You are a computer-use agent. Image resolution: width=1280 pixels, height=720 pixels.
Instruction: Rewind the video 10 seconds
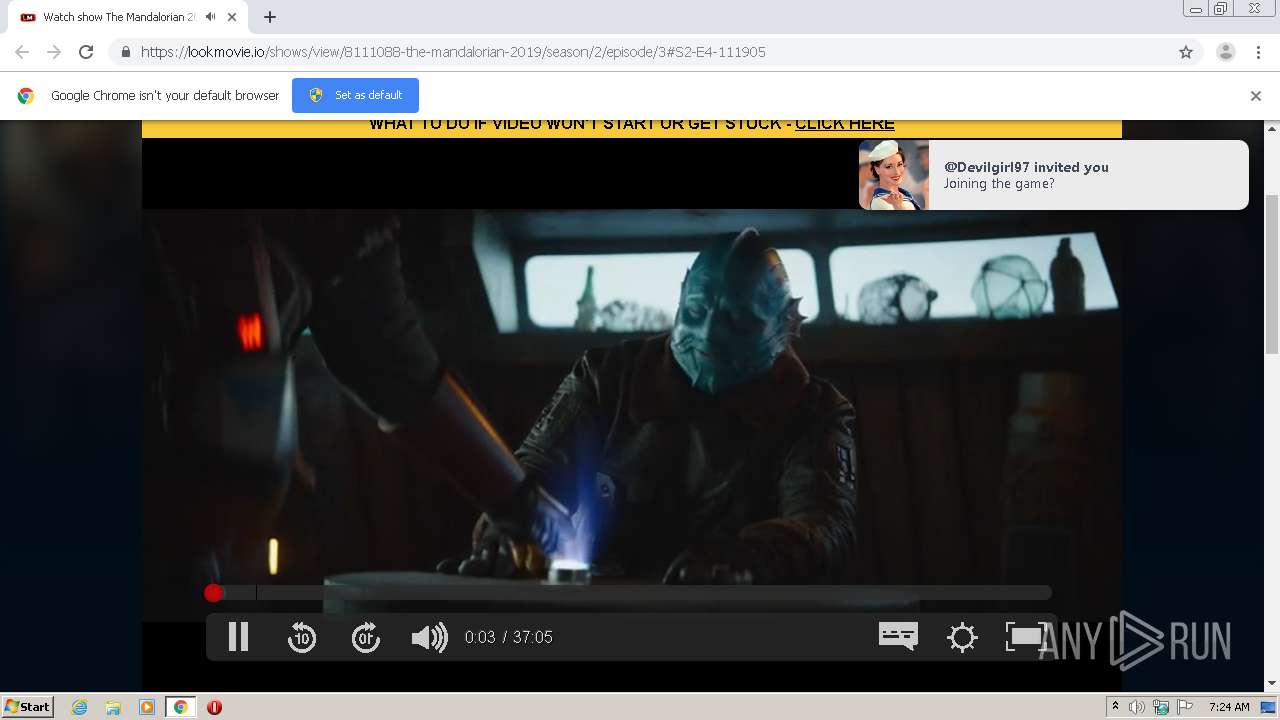tap(302, 637)
